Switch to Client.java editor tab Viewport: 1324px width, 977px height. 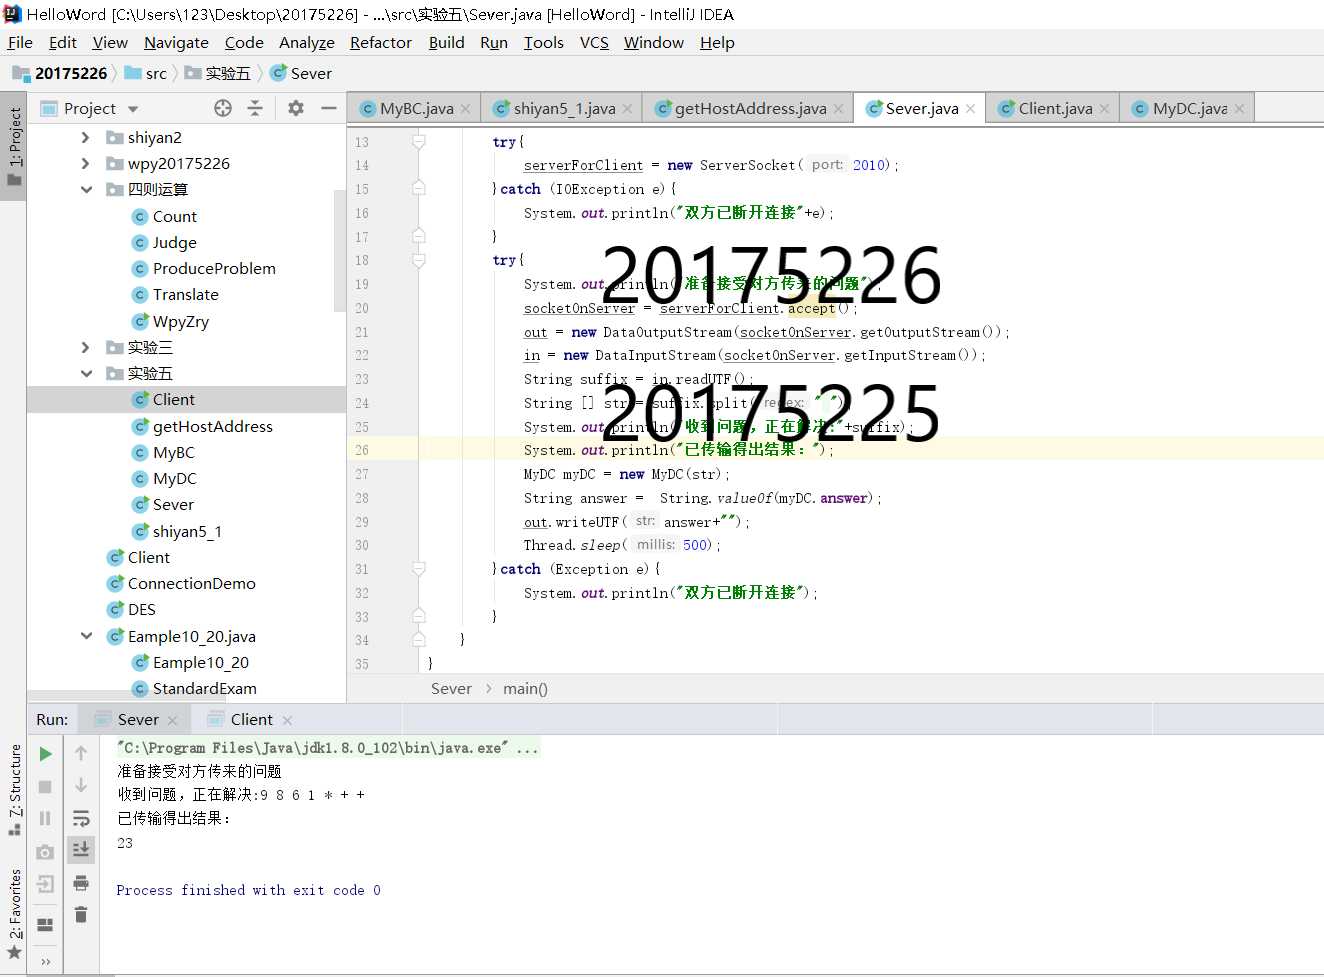click(1055, 108)
